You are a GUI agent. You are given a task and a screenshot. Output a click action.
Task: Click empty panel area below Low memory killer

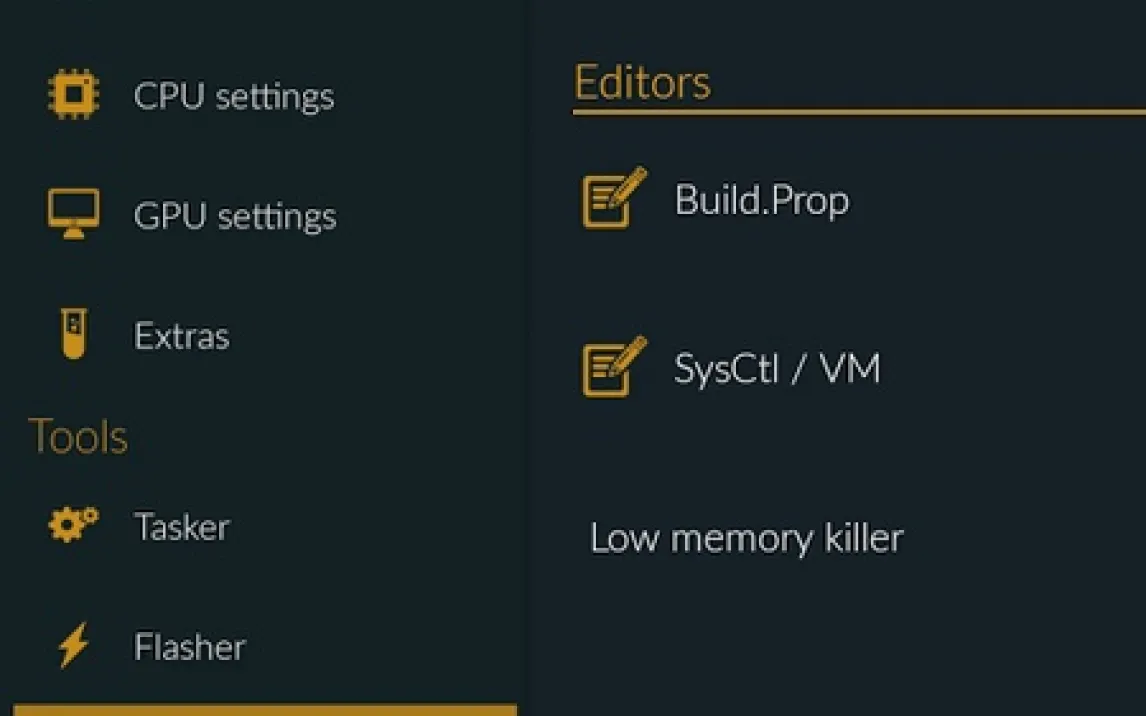pos(838,640)
